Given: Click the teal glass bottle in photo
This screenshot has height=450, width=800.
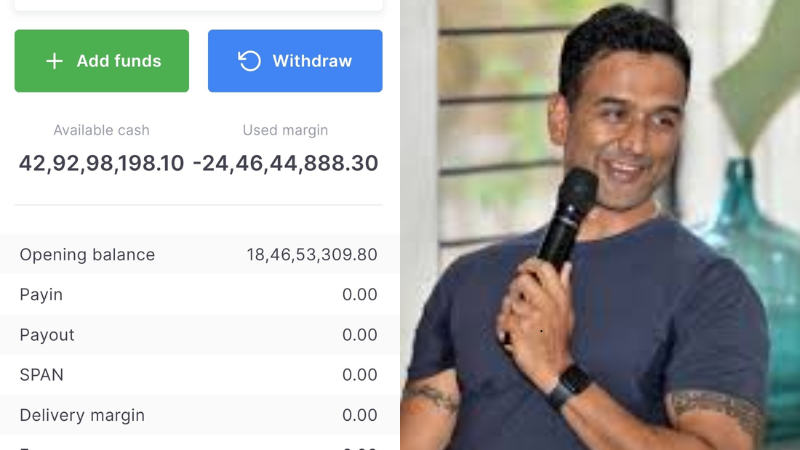Looking at the screenshot, I should 755,286.
